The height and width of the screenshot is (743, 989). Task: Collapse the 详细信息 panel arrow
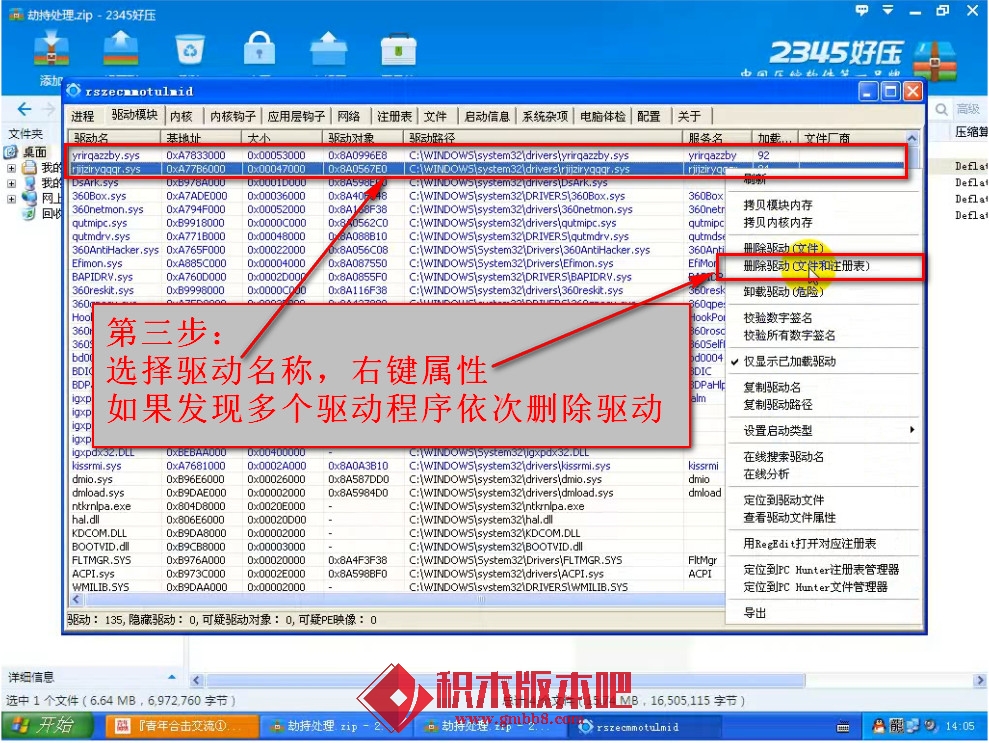[x=172, y=677]
